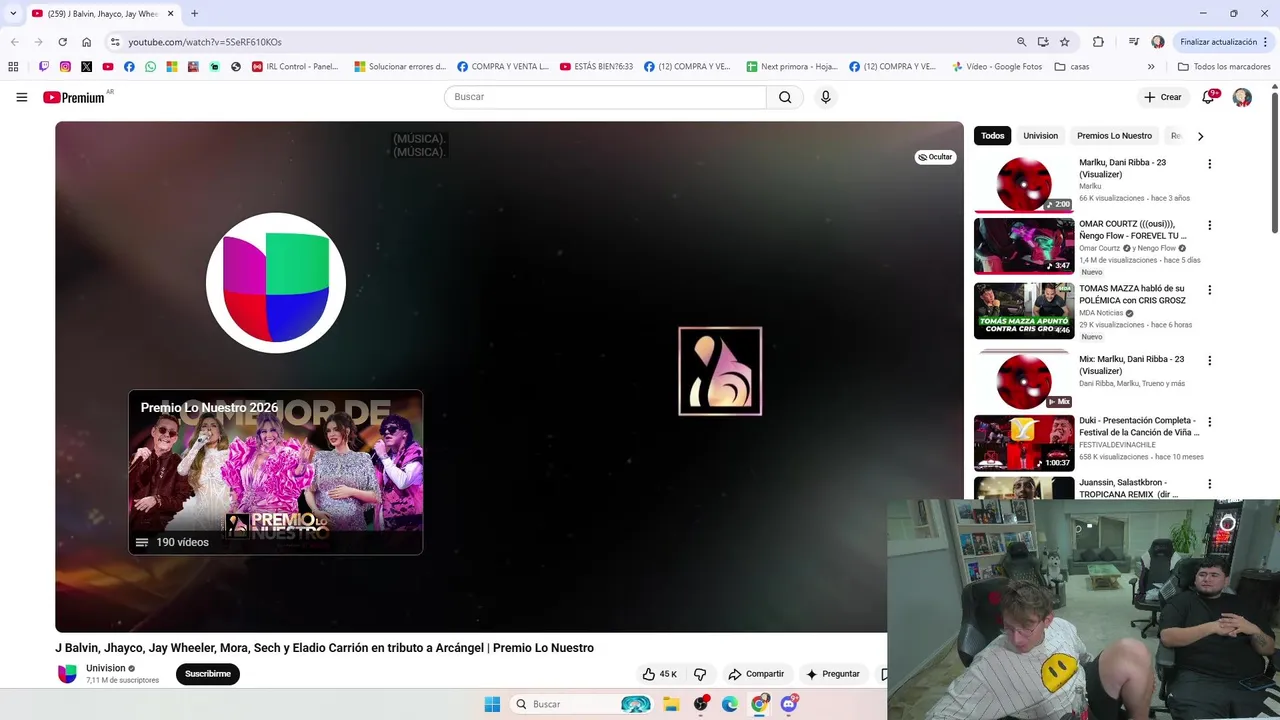The image size is (1280, 720).
Task: Open Chrome extensions puzzle icon
Action: pos(1098,42)
